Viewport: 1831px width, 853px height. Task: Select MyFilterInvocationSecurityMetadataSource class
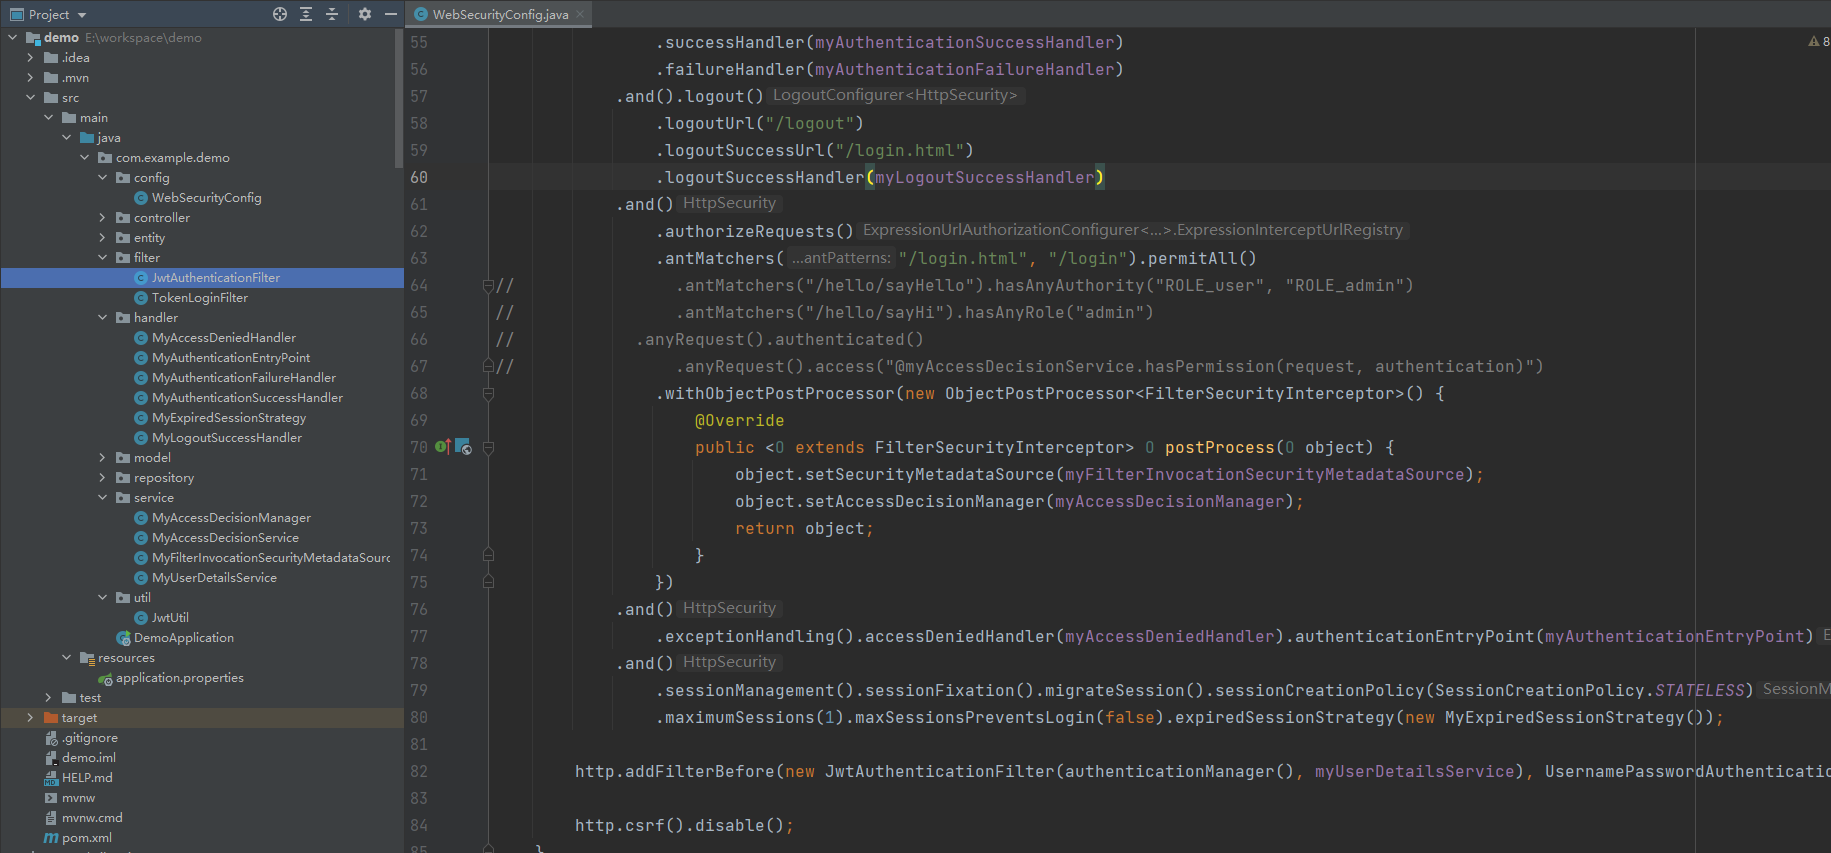(x=270, y=557)
